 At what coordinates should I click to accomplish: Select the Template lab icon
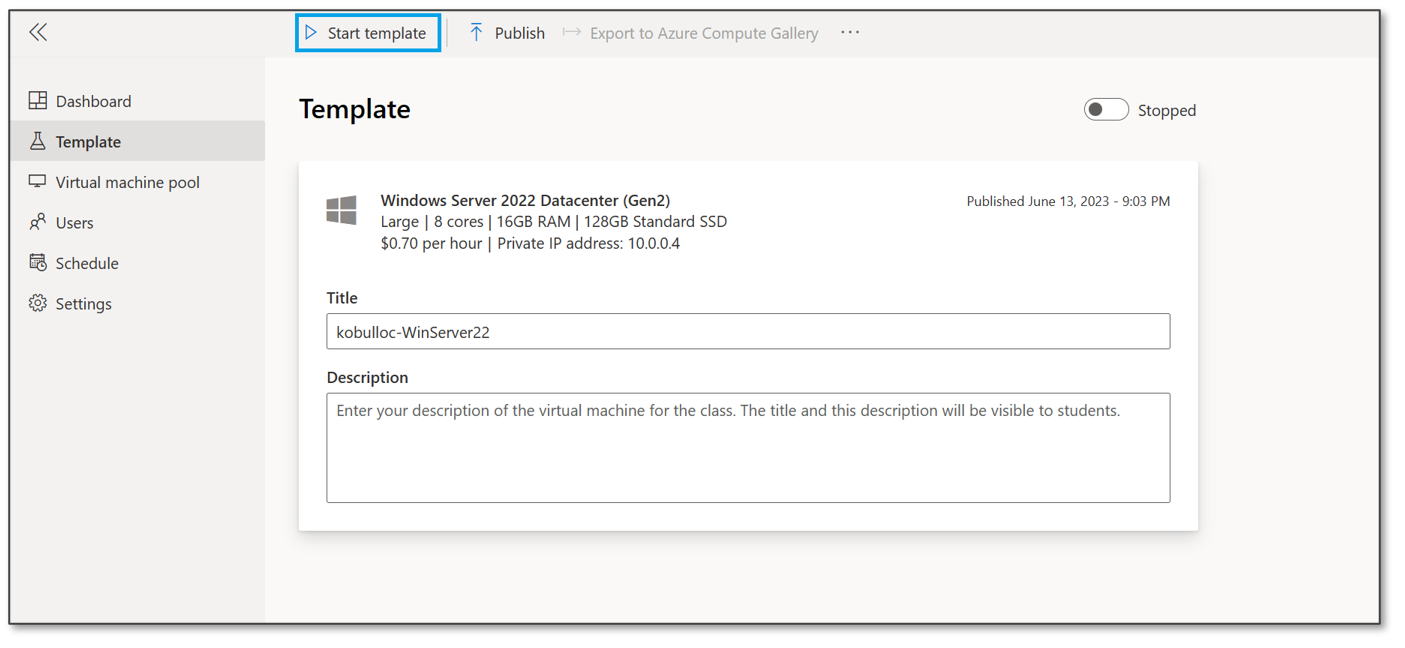tap(38, 141)
